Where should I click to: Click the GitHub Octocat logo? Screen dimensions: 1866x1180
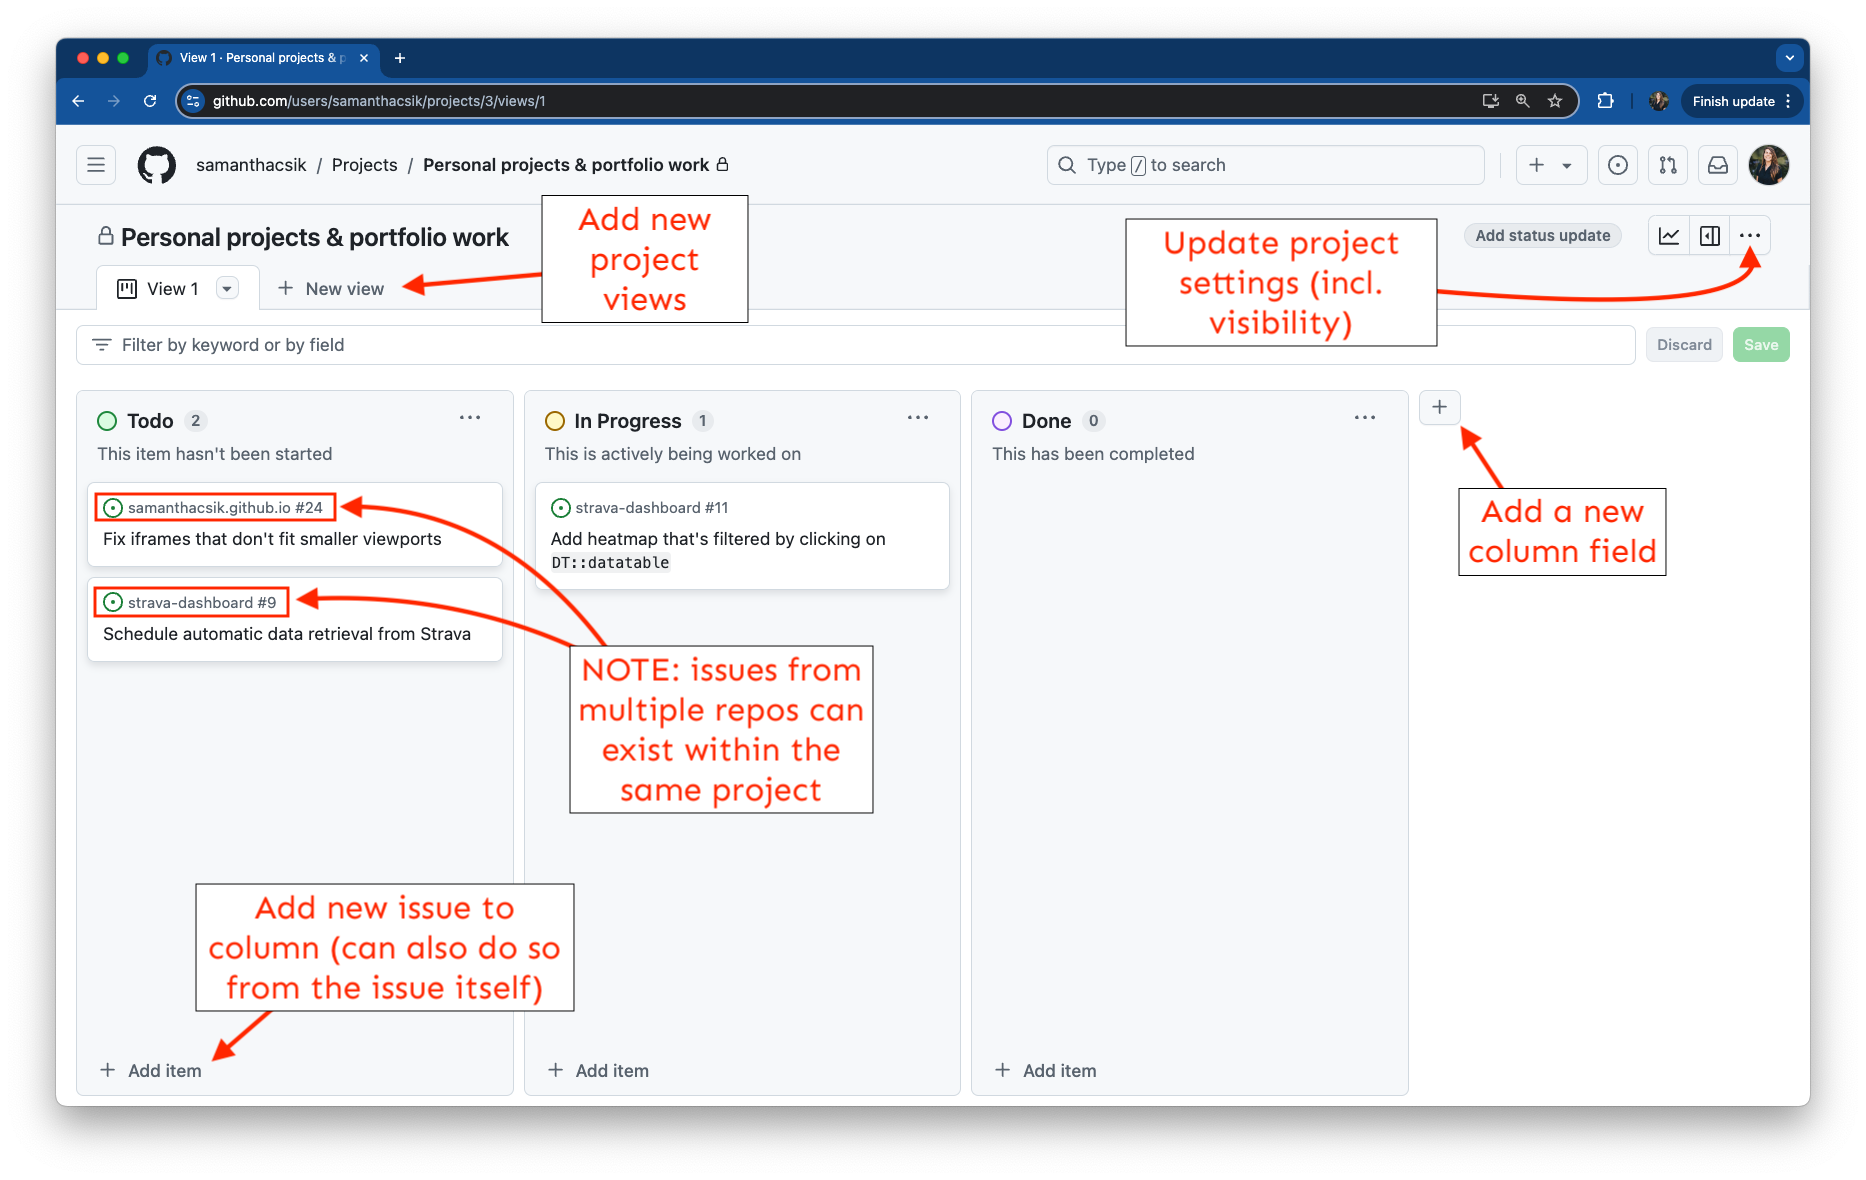pos(156,165)
